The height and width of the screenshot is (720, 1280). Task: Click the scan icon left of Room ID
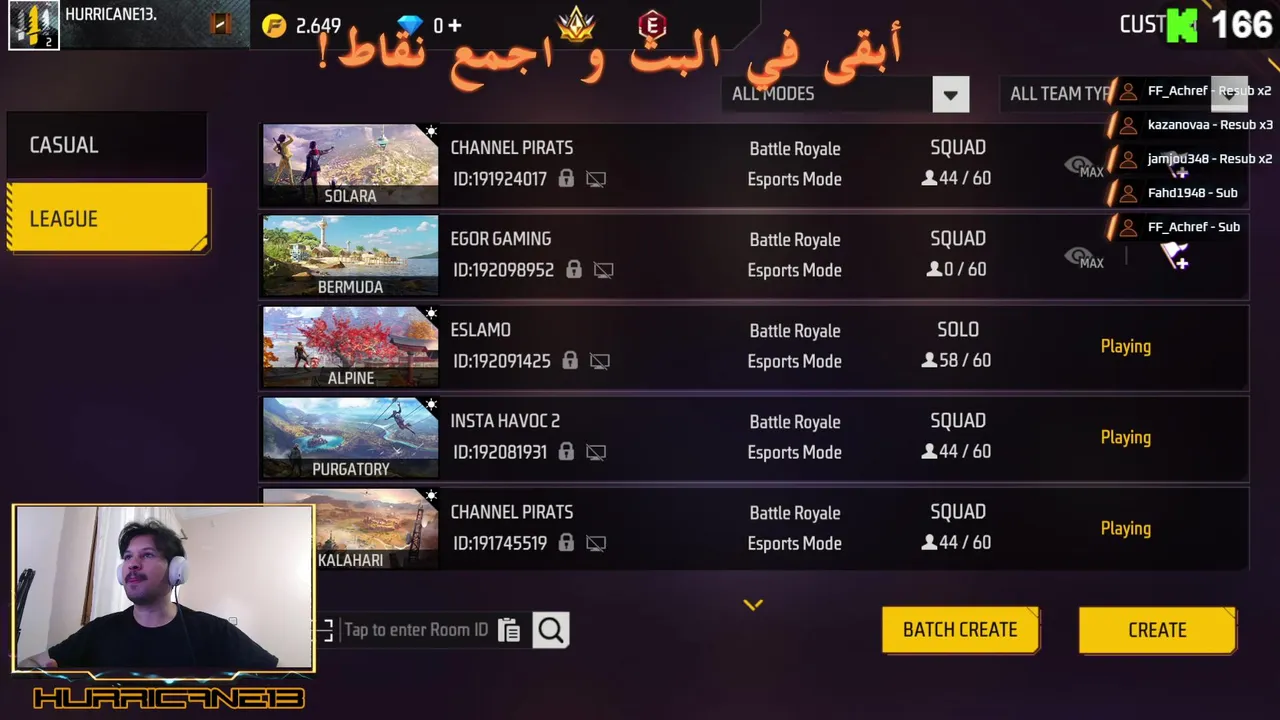(325, 630)
